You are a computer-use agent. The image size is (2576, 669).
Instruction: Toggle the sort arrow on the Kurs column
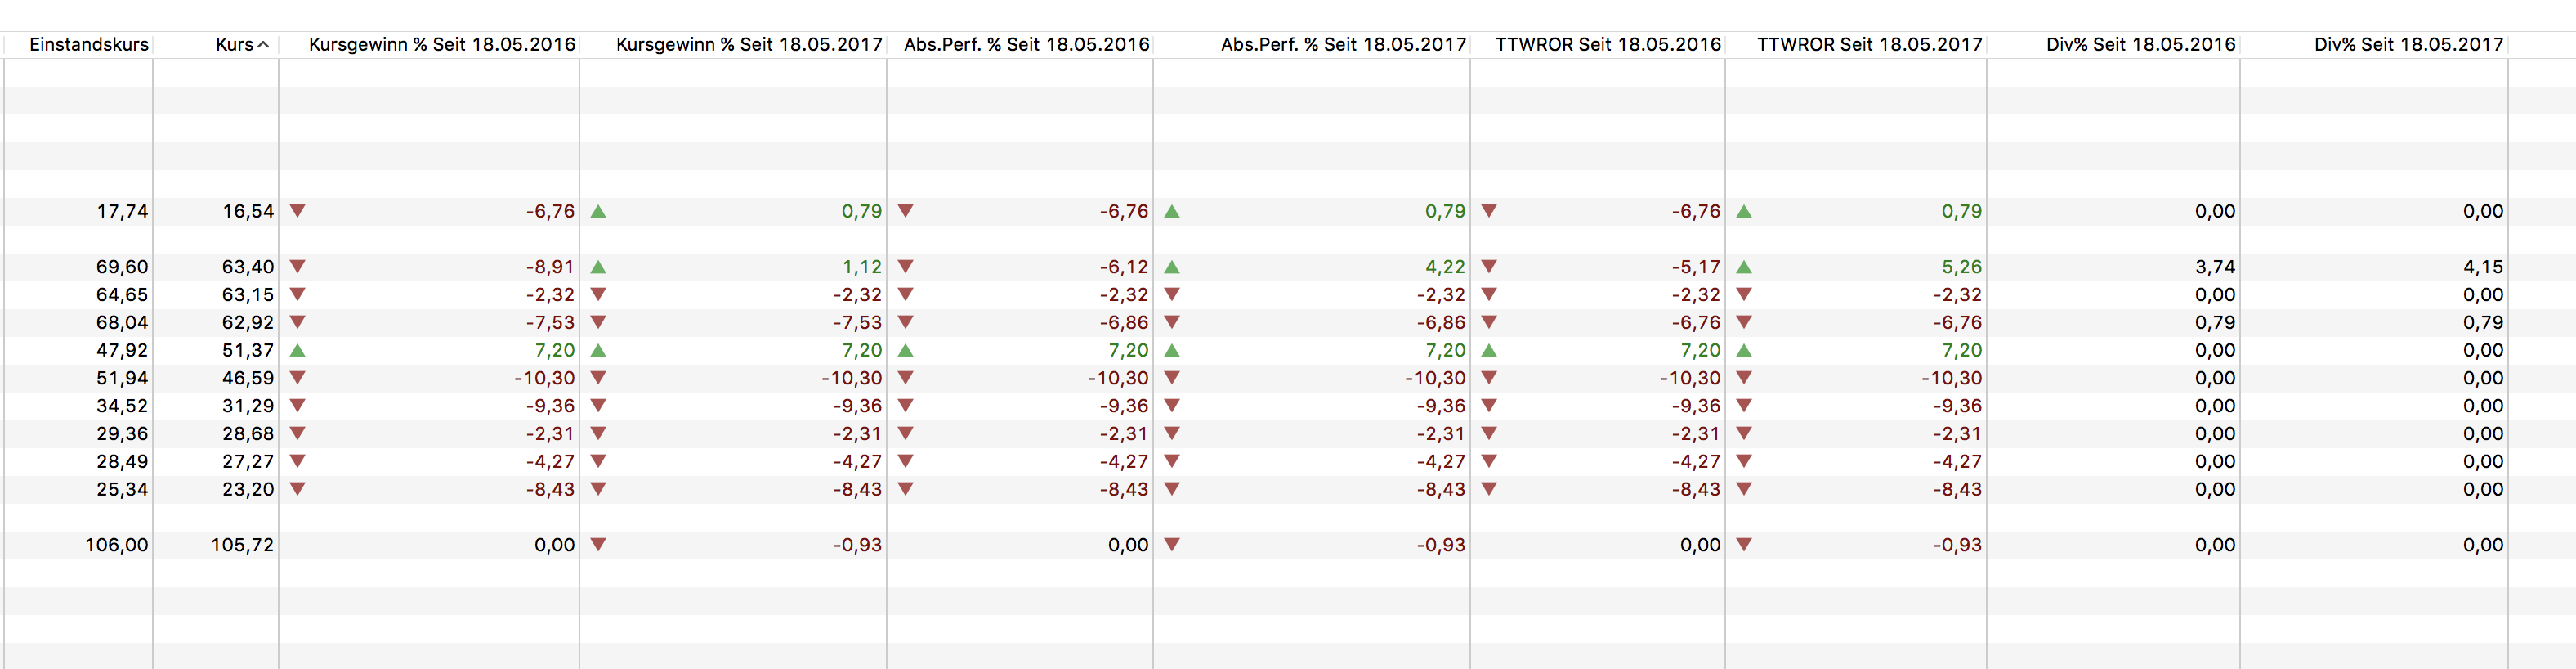tap(263, 45)
